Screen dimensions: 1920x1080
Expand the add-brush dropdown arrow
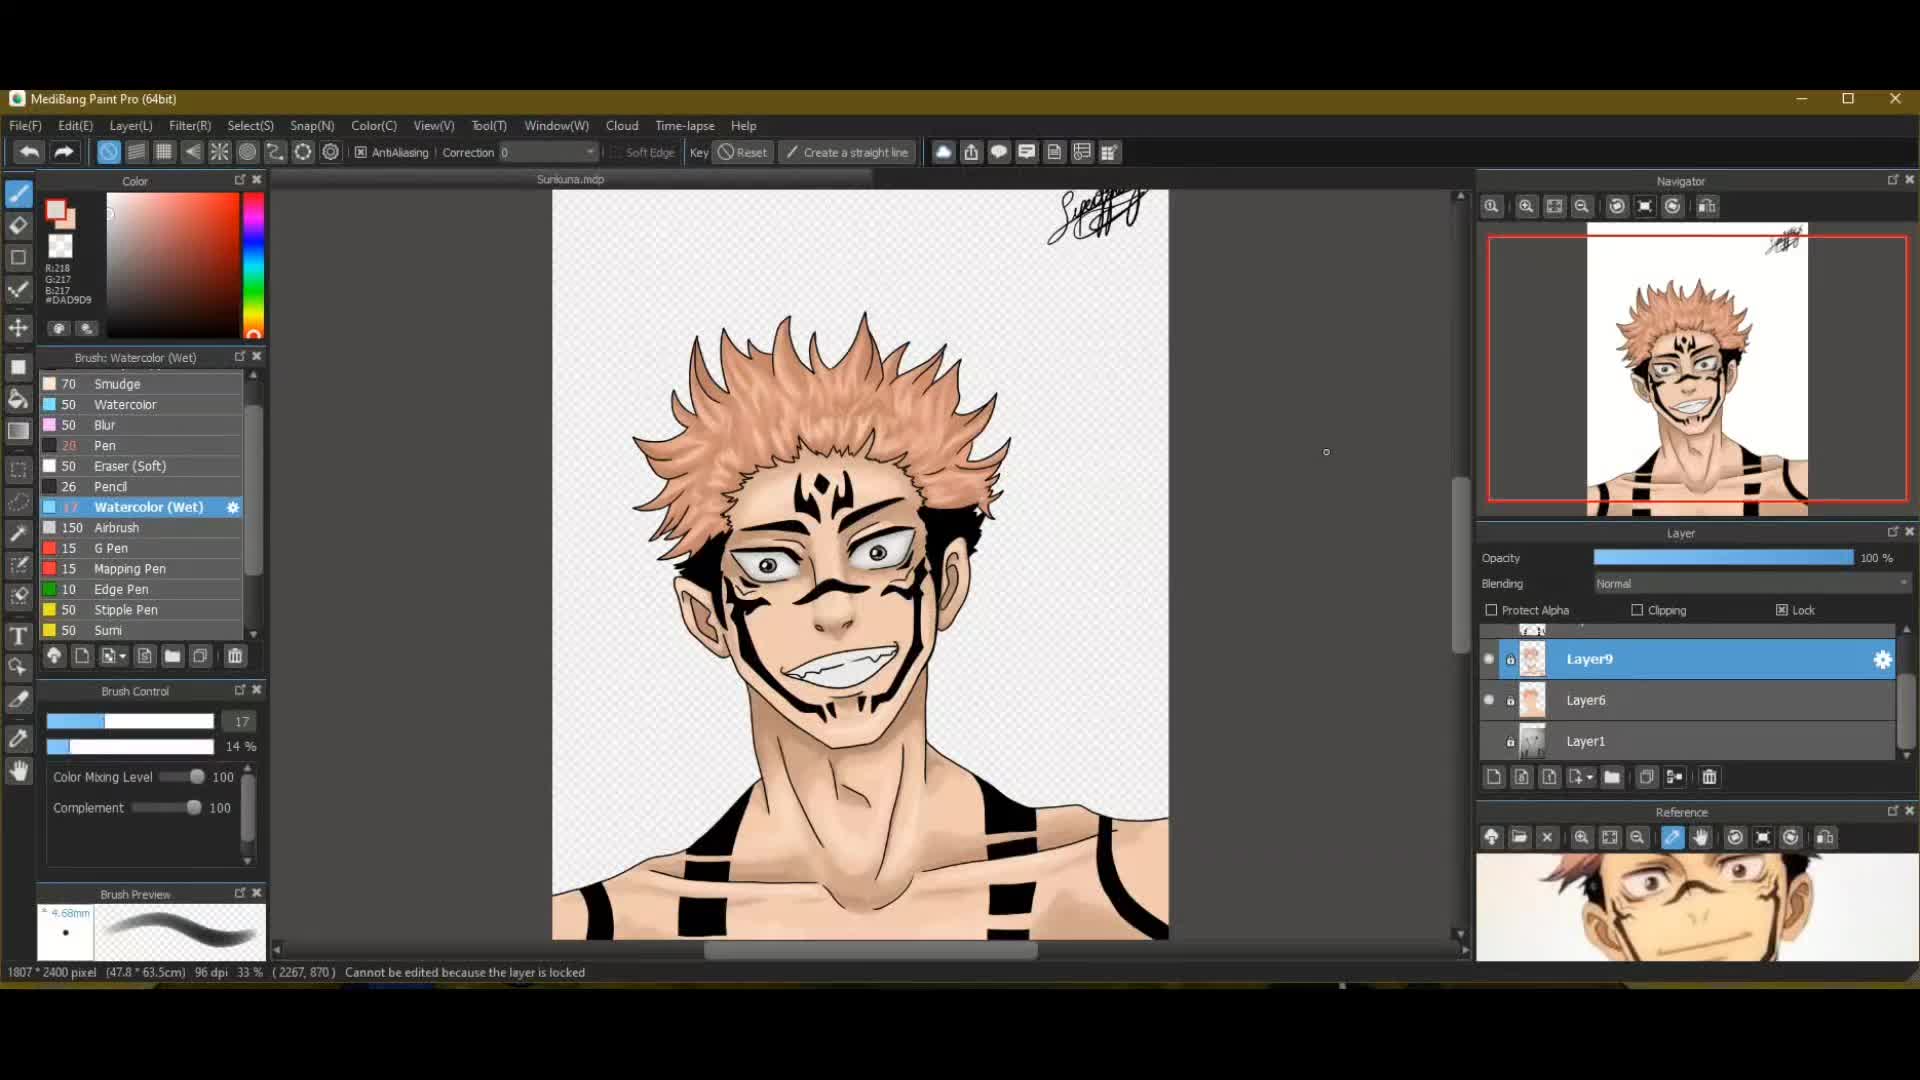pos(123,656)
